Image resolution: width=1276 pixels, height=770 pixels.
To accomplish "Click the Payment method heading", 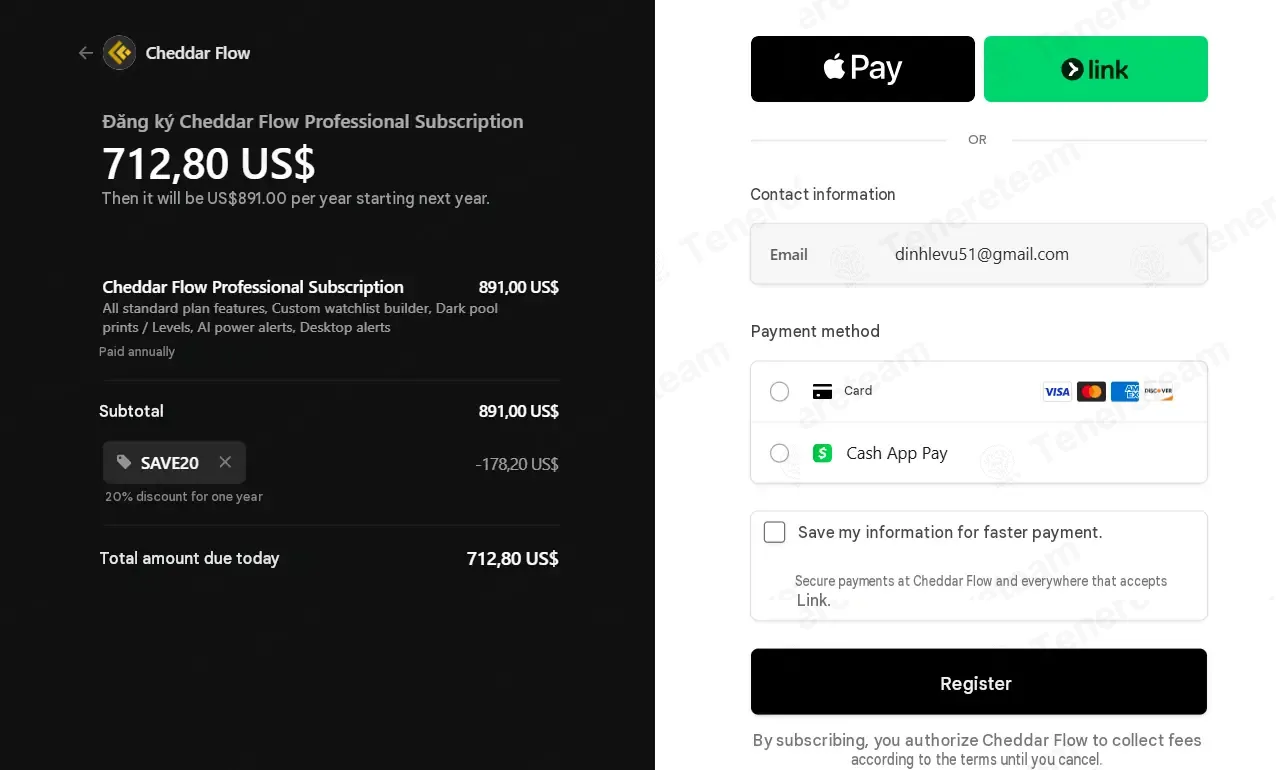I will point(815,331).
